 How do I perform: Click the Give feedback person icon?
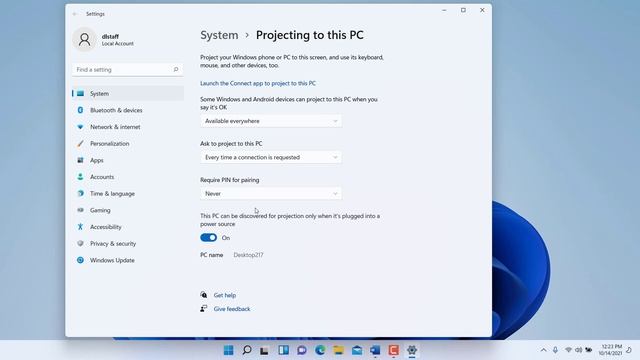(204, 309)
